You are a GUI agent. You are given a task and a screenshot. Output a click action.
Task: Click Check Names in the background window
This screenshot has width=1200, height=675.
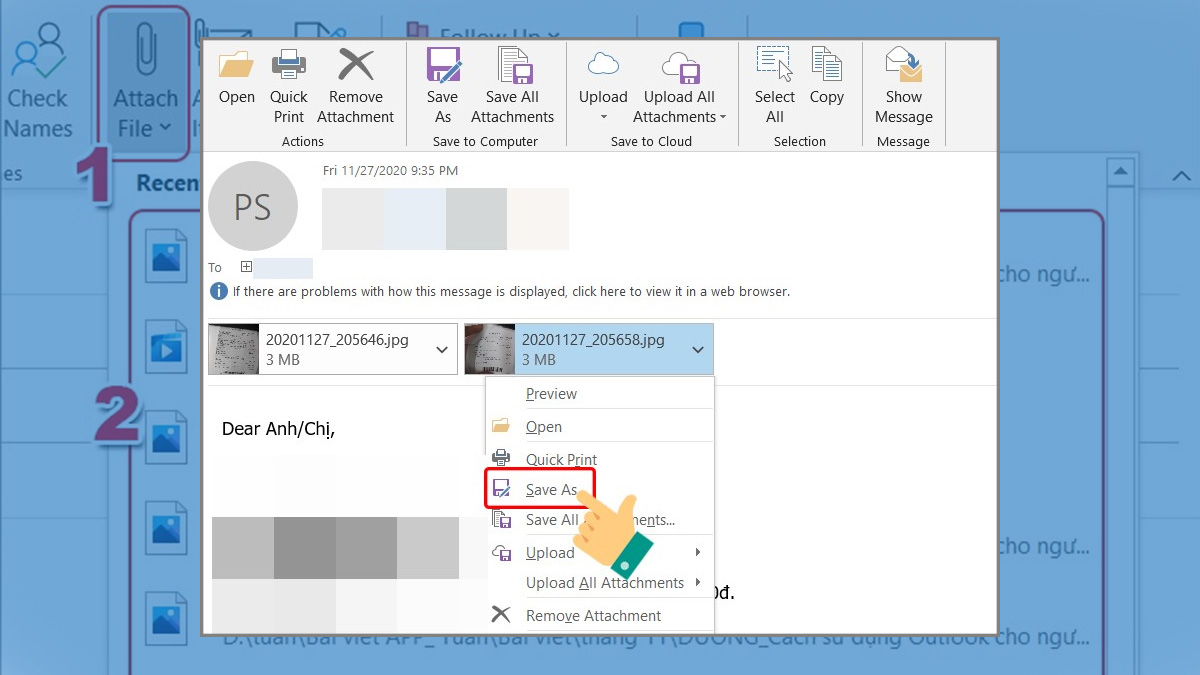click(x=38, y=82)
